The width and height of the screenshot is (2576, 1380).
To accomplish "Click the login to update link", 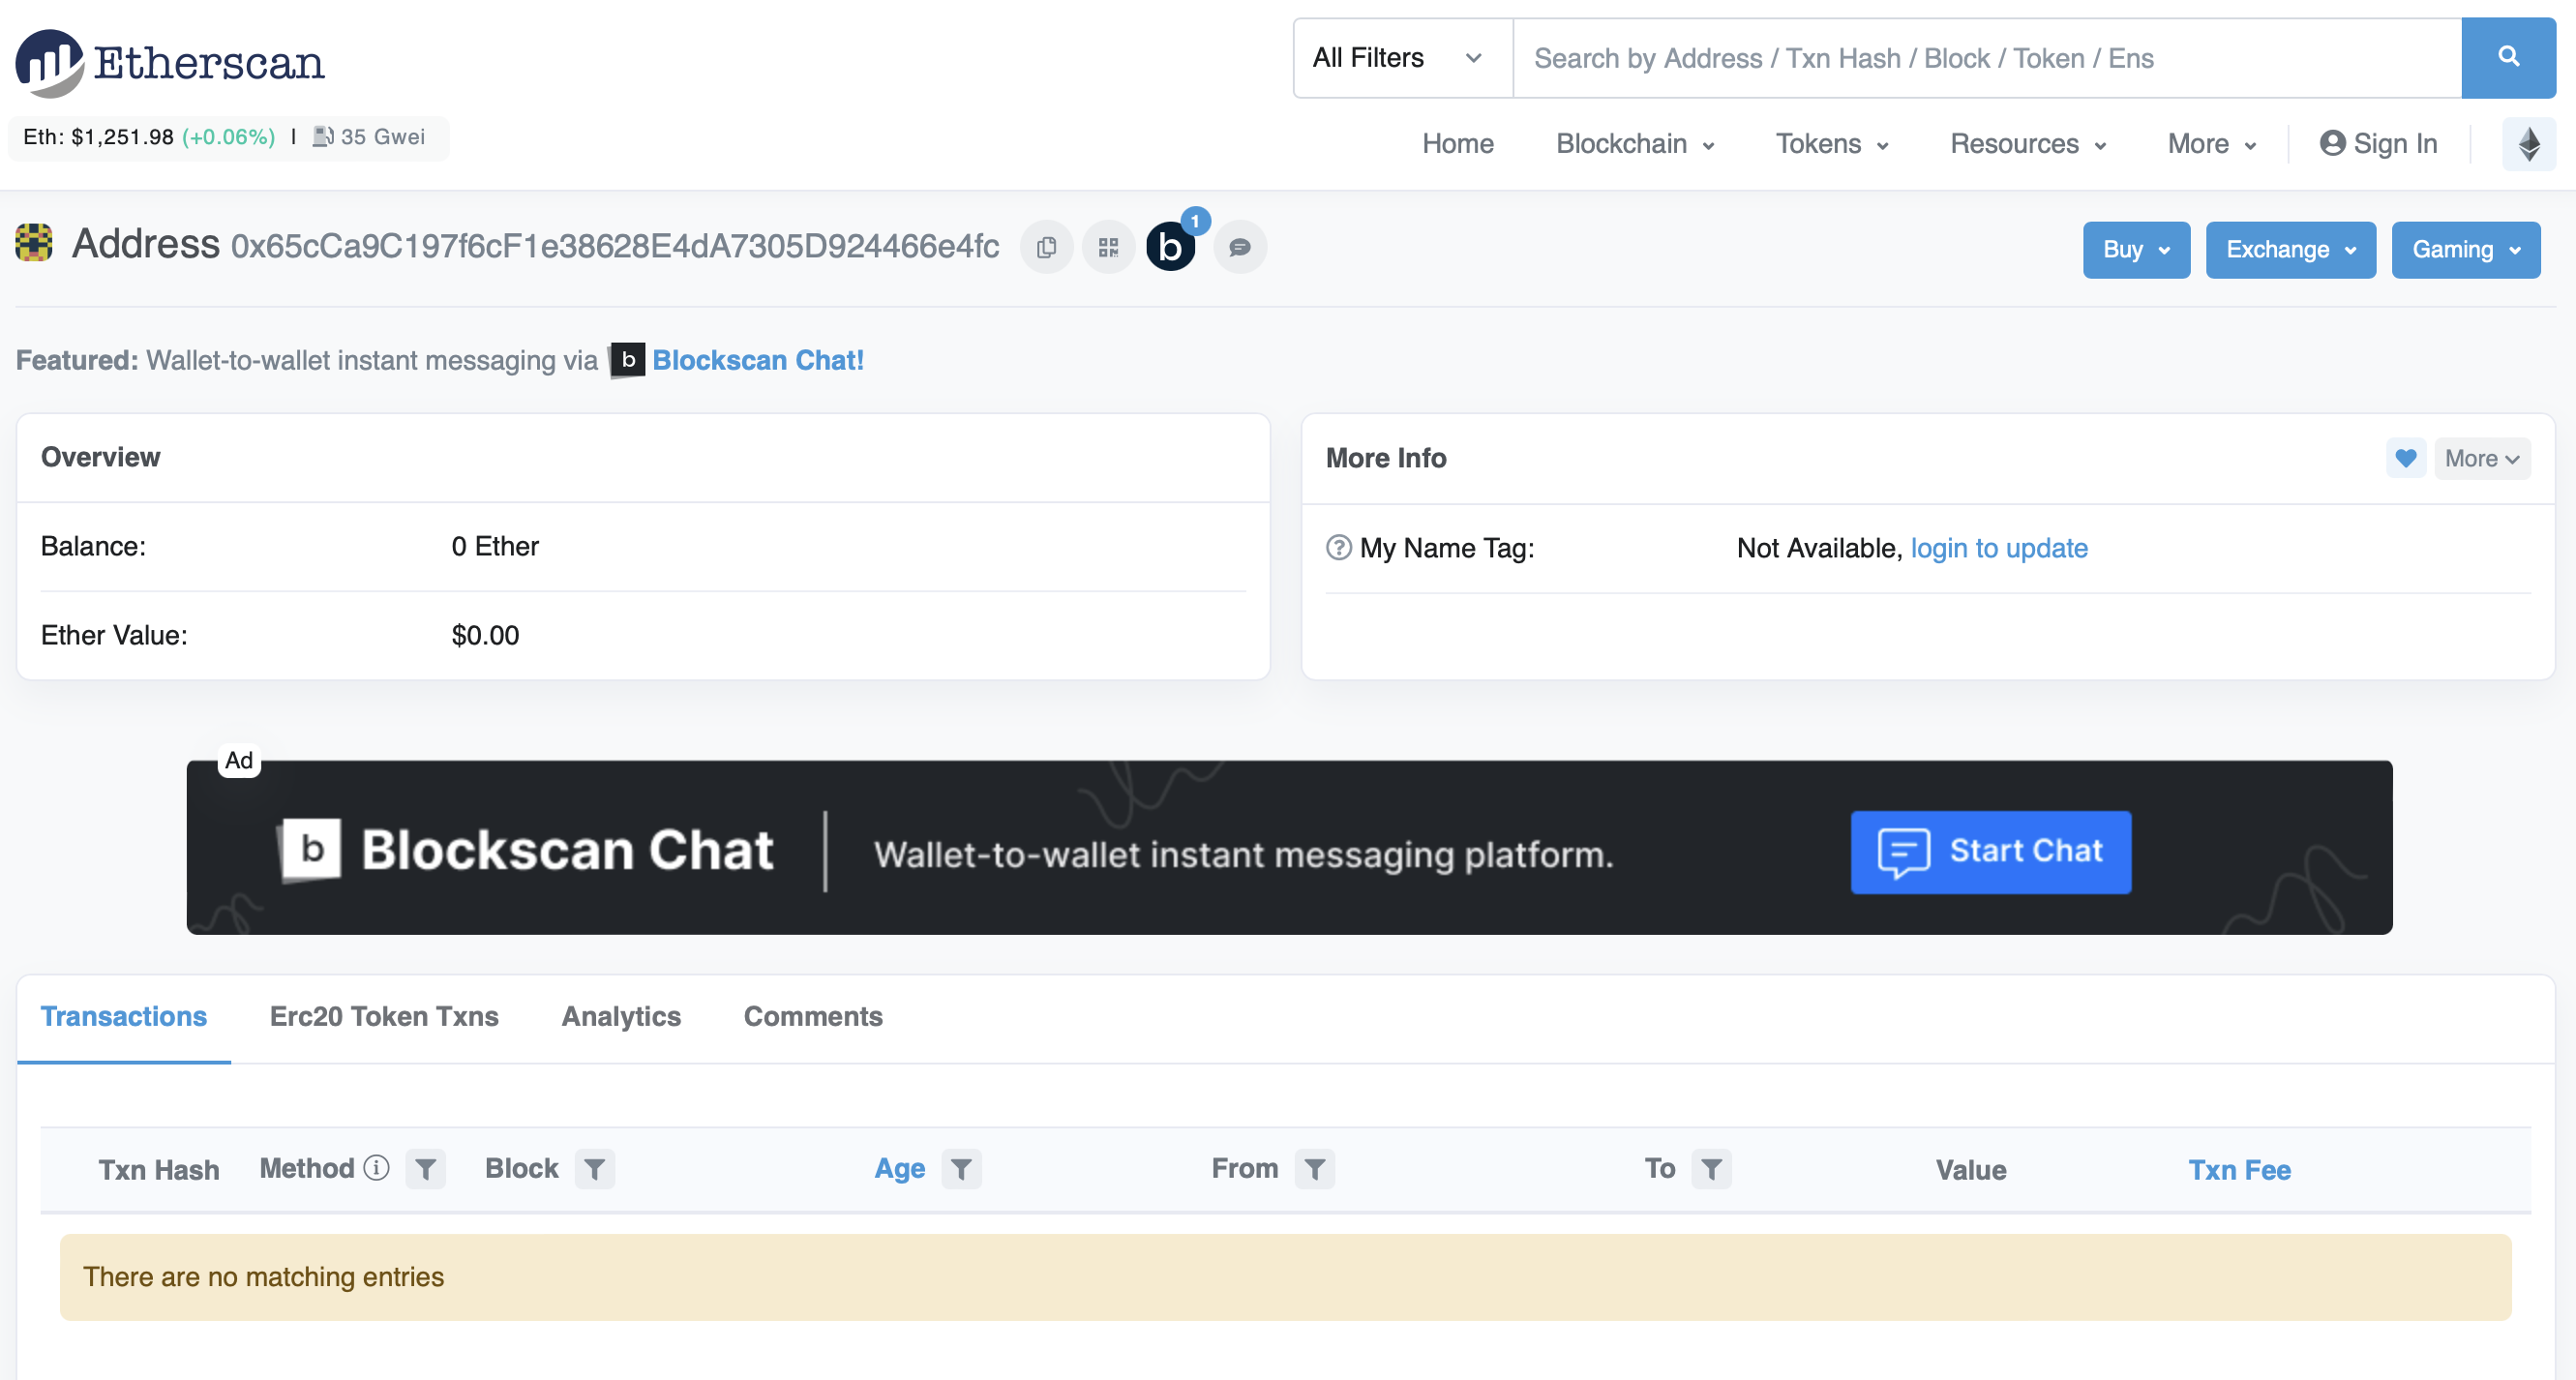I will click(1996, 547).
